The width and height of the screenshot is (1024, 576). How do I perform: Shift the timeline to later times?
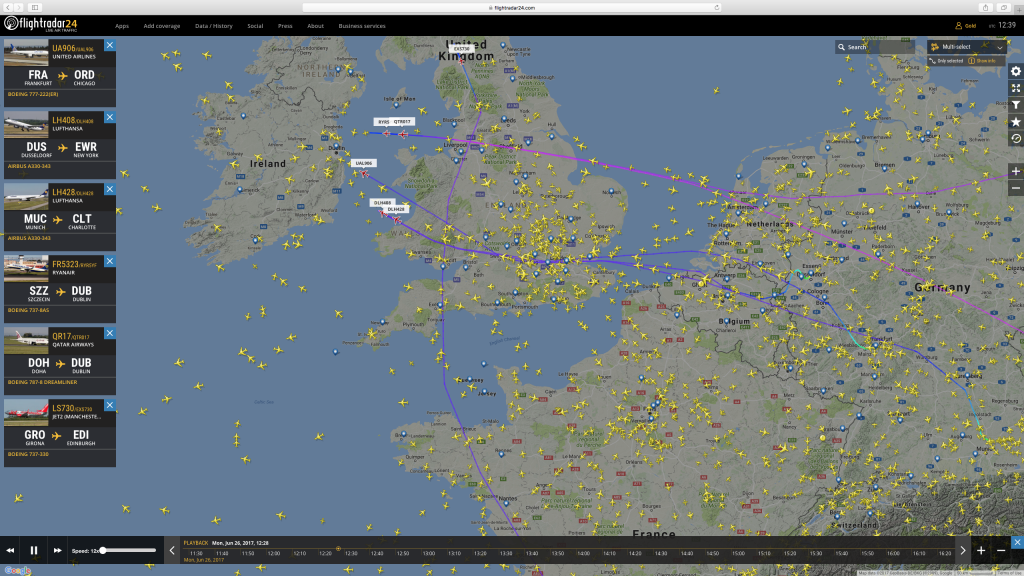(x=963, y=551)
